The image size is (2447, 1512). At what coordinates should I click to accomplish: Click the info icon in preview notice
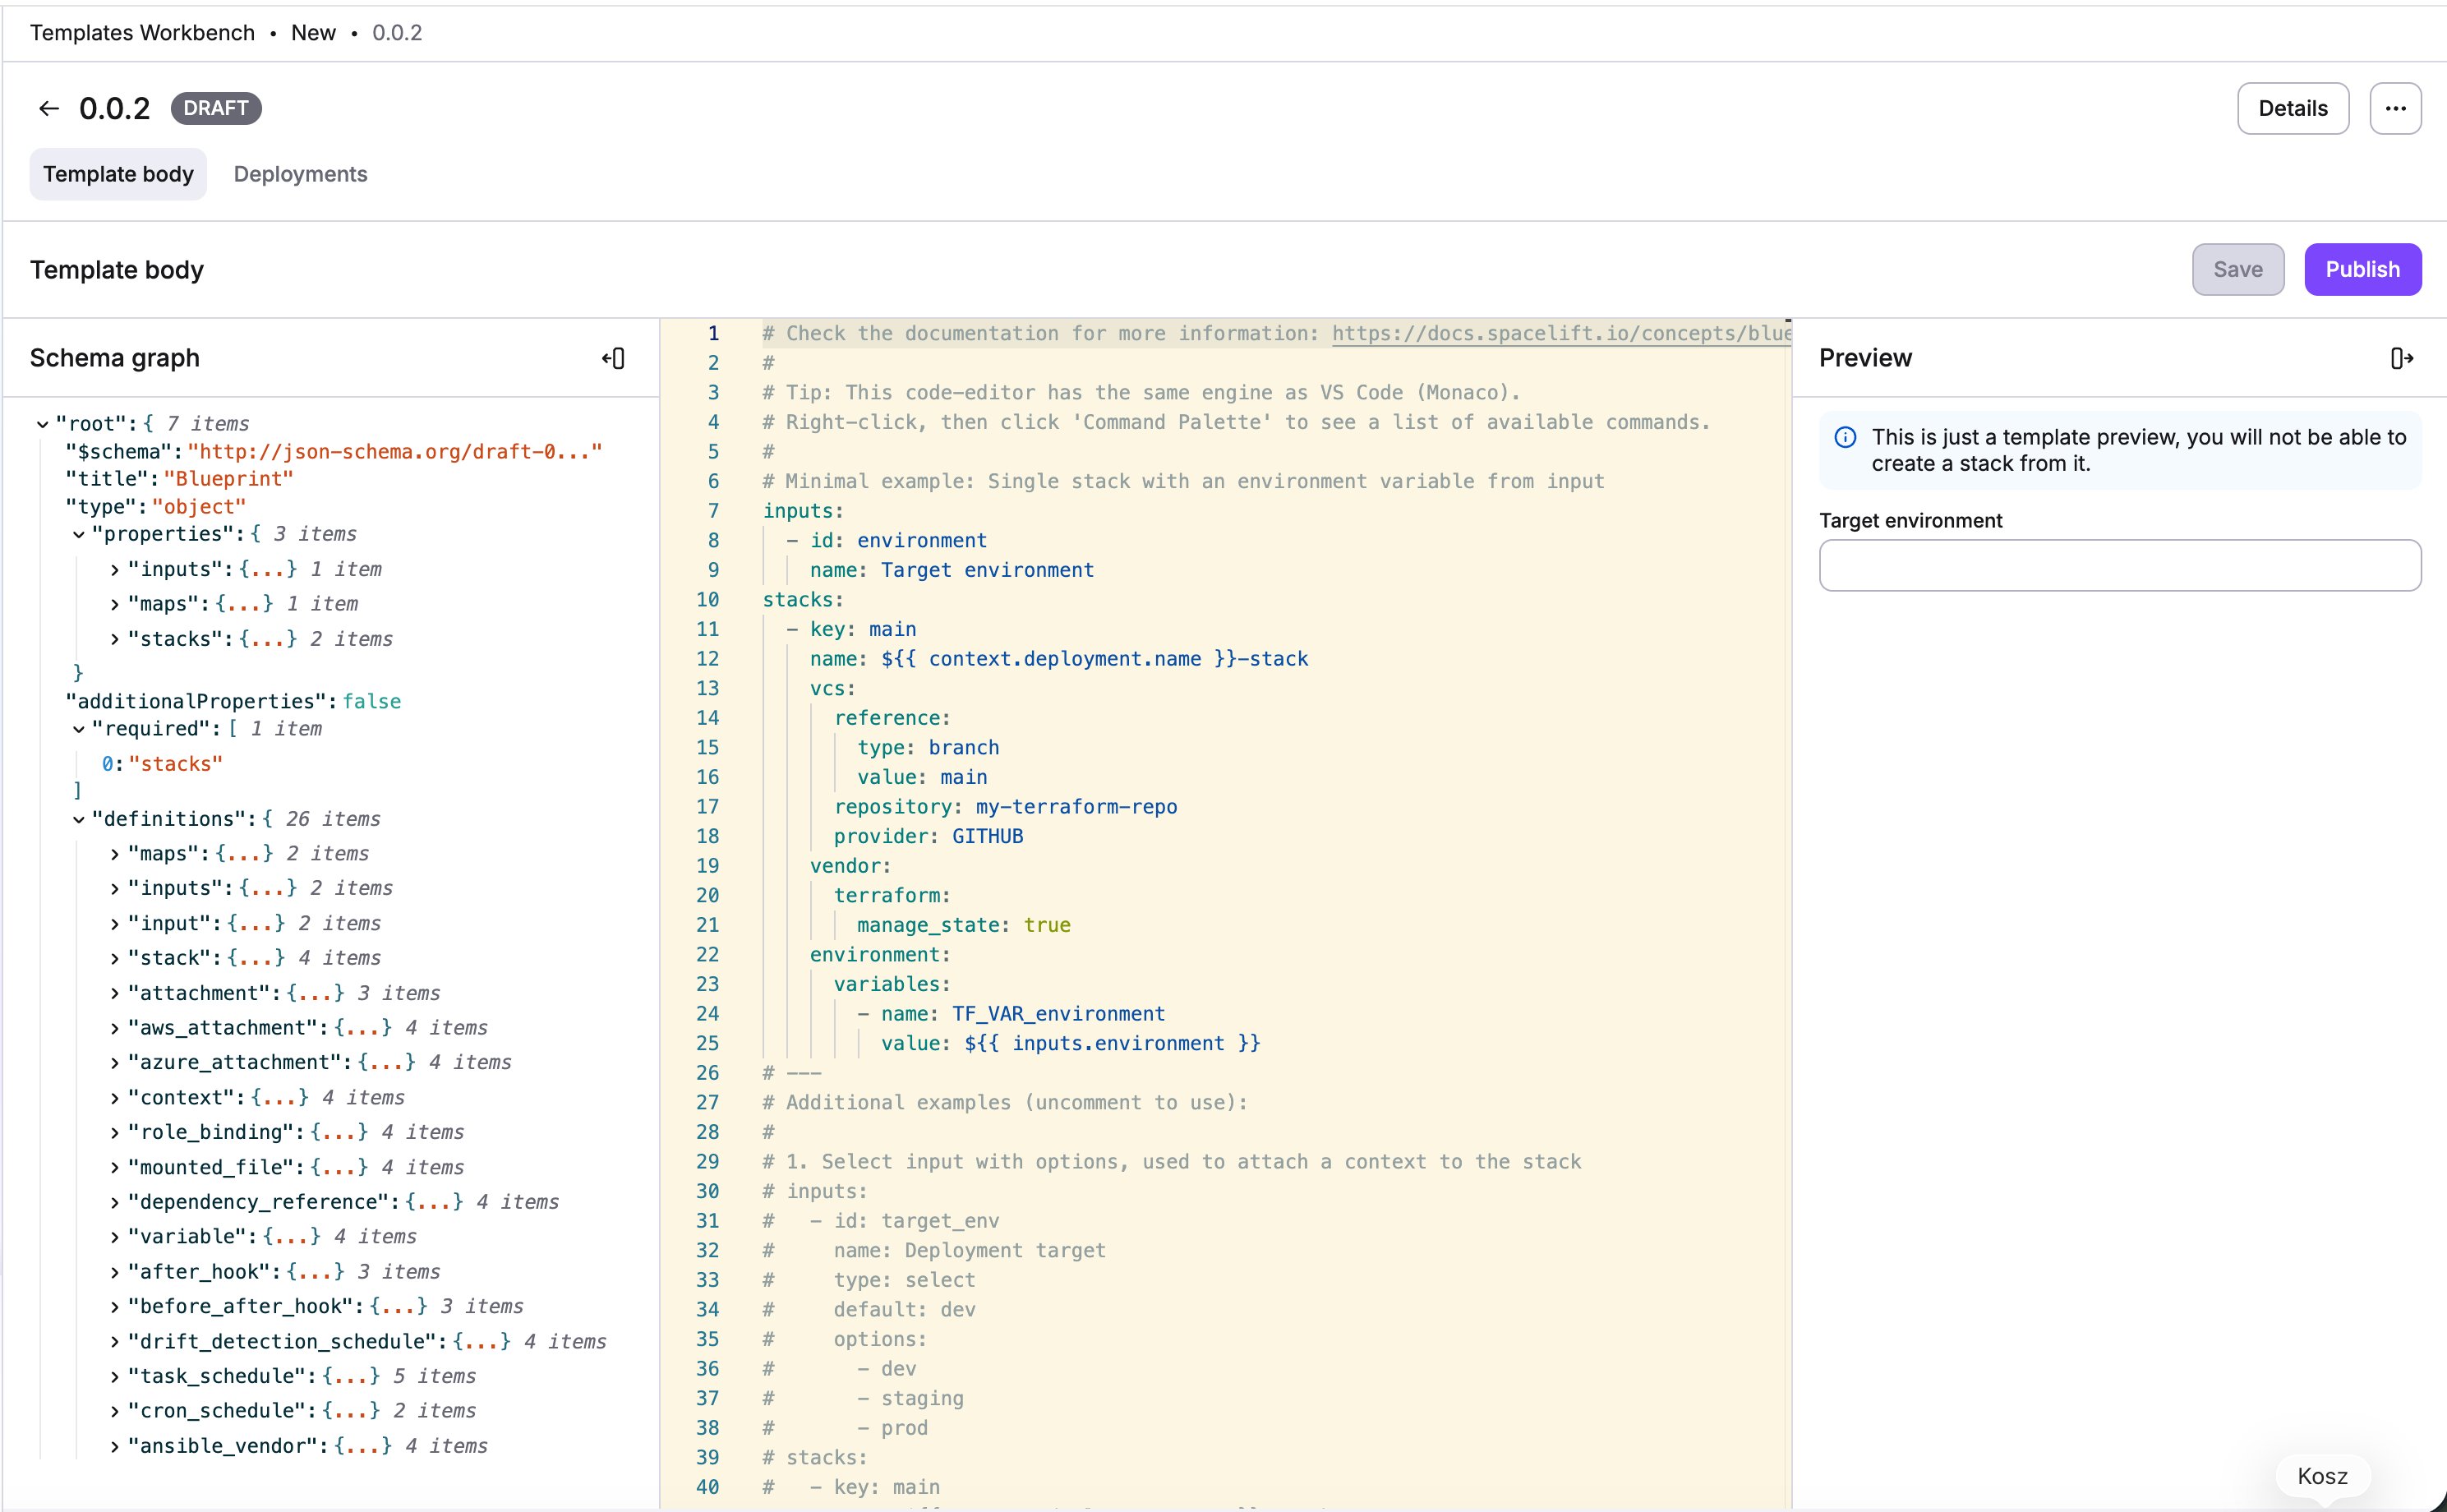click(1845, 437)
